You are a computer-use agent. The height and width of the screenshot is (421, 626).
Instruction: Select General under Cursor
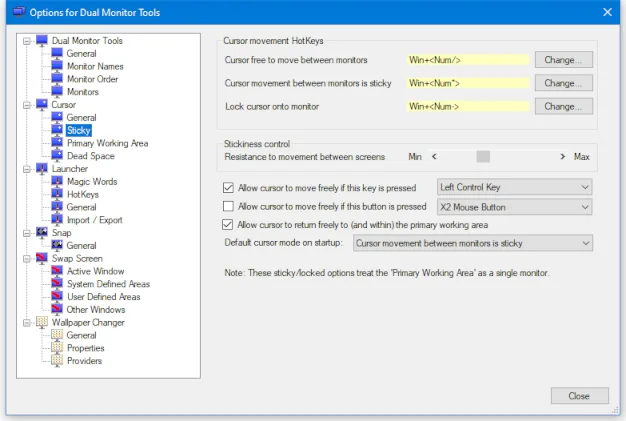(81, 117)
